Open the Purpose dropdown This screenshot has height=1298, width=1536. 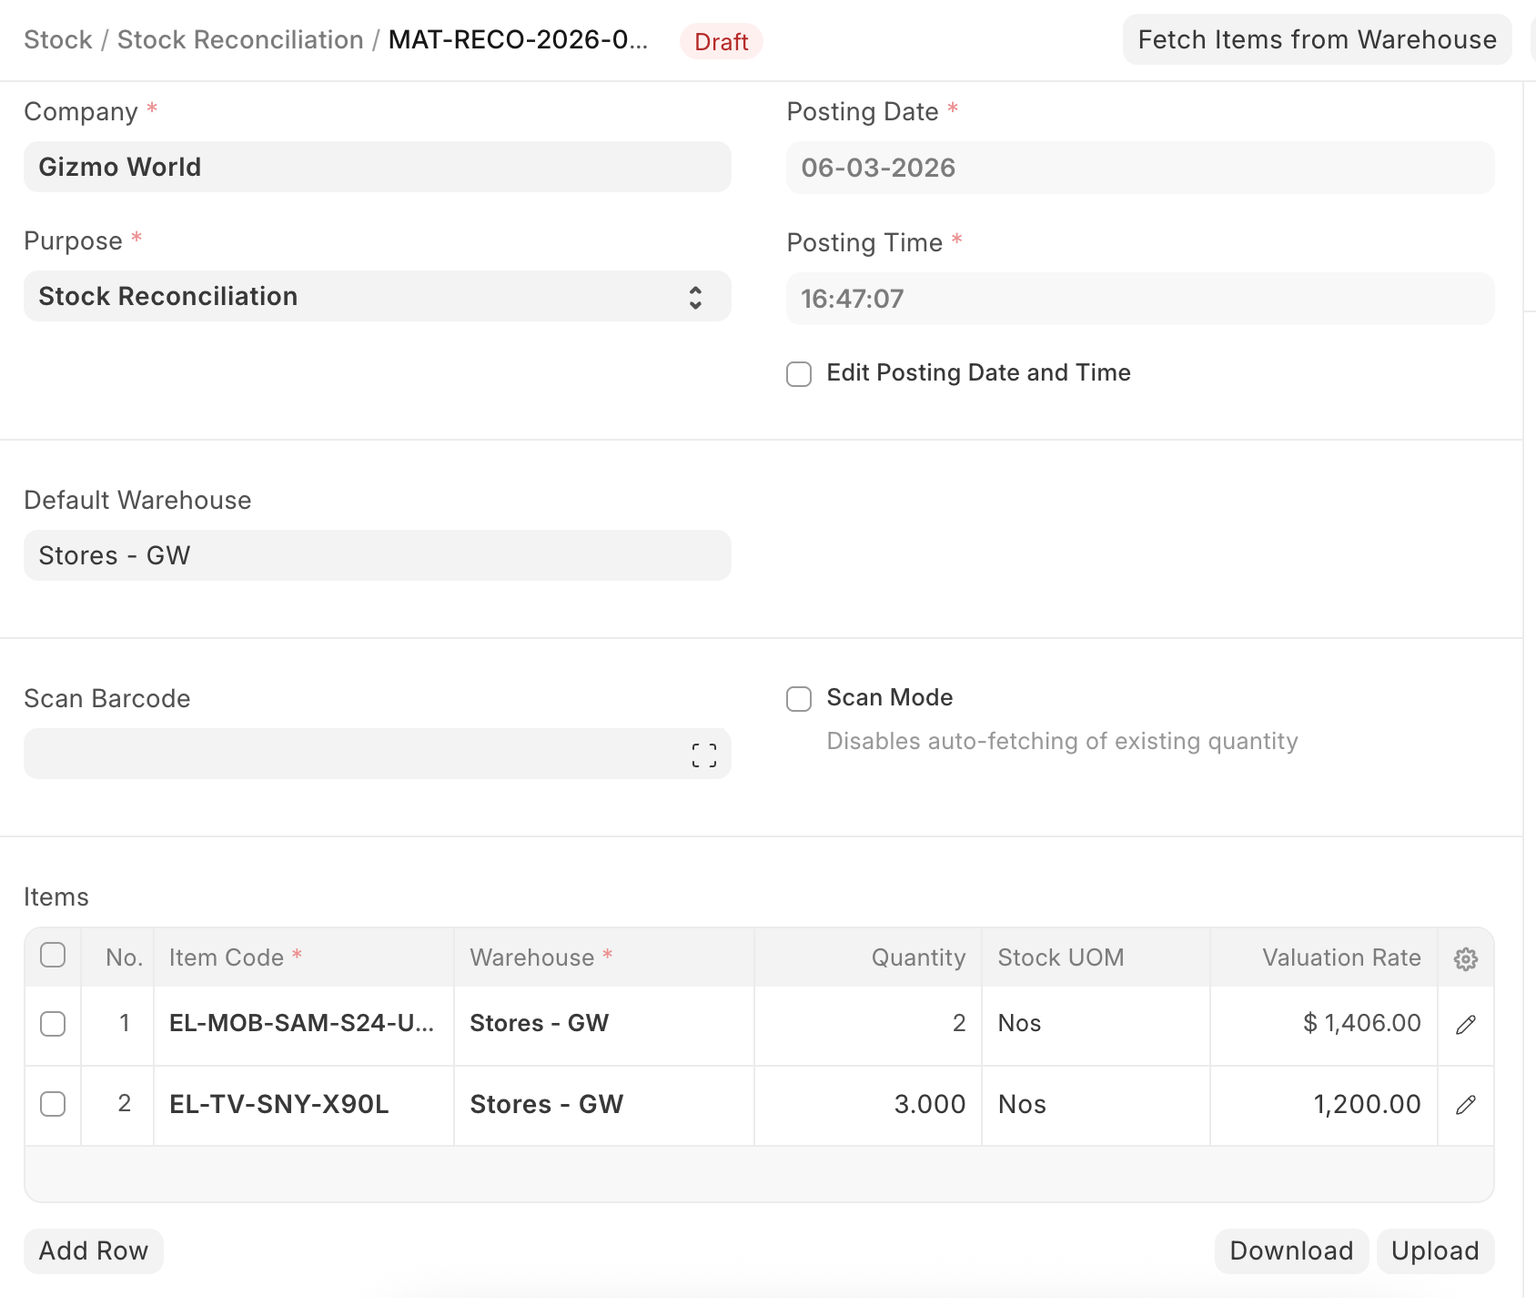pos(377,297)
